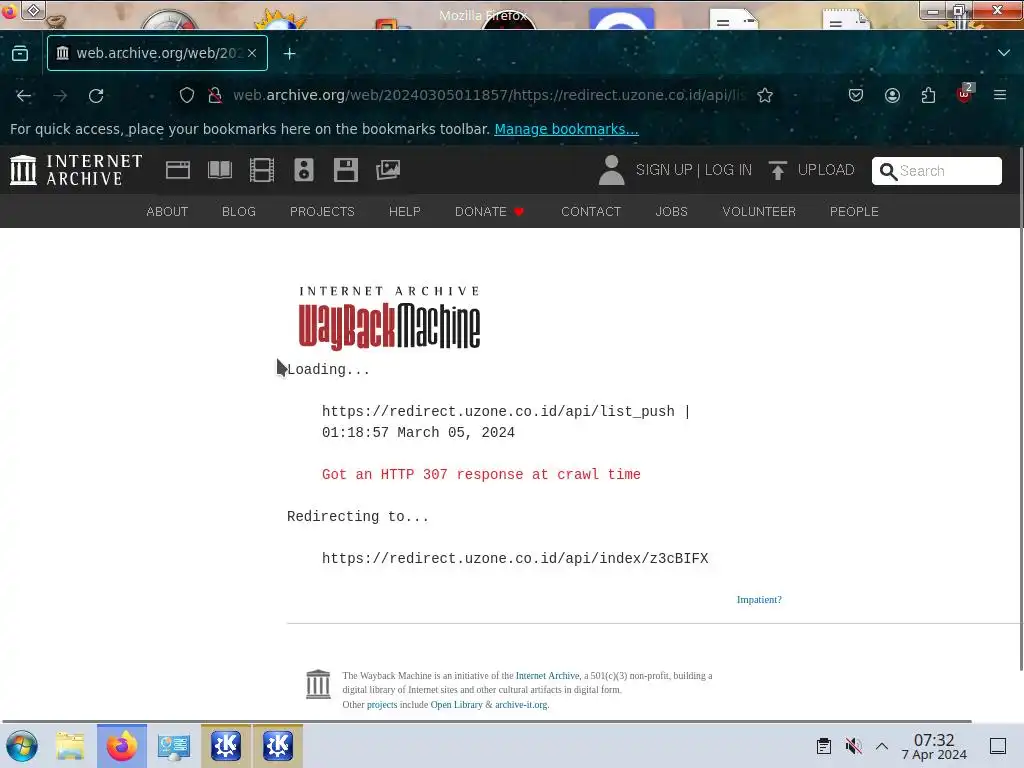Click the LOG IN link
This screenshot has height=768, width=1024.
[728, 170]
